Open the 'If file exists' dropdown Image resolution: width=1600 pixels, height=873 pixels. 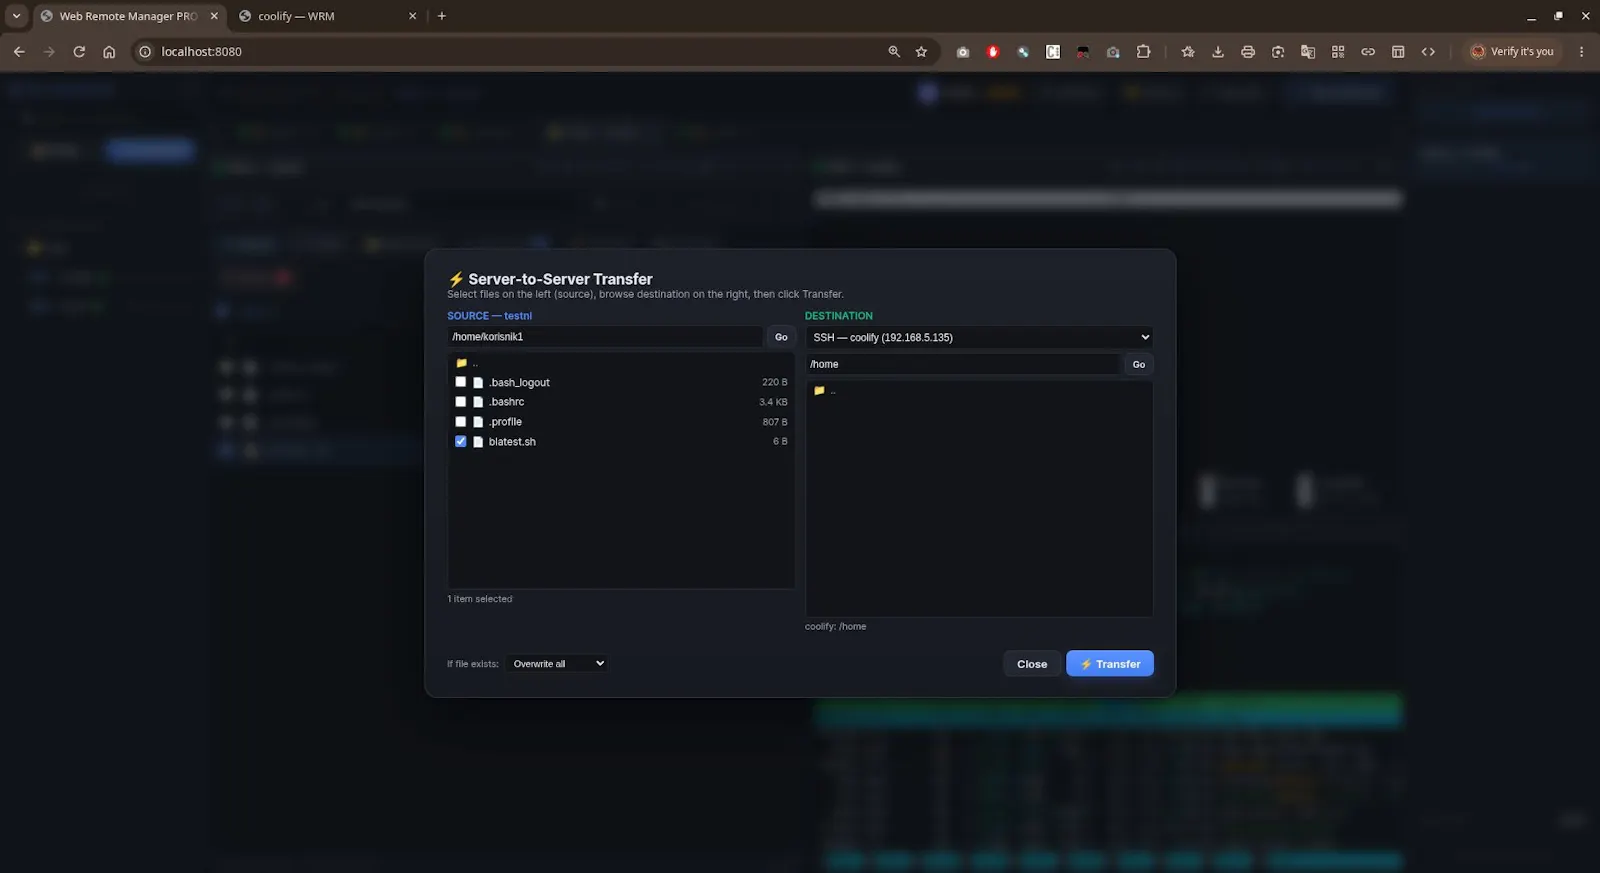pos(556,664)
